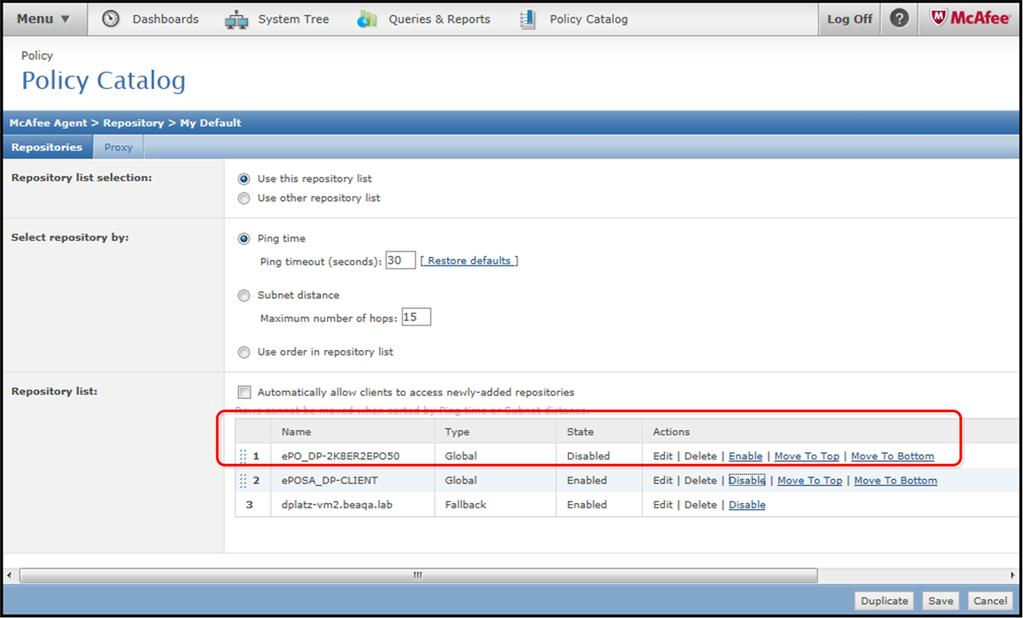Click Disable for ePOSA_DP-CLIENT
1023x618 pixels.
(747, 480)
